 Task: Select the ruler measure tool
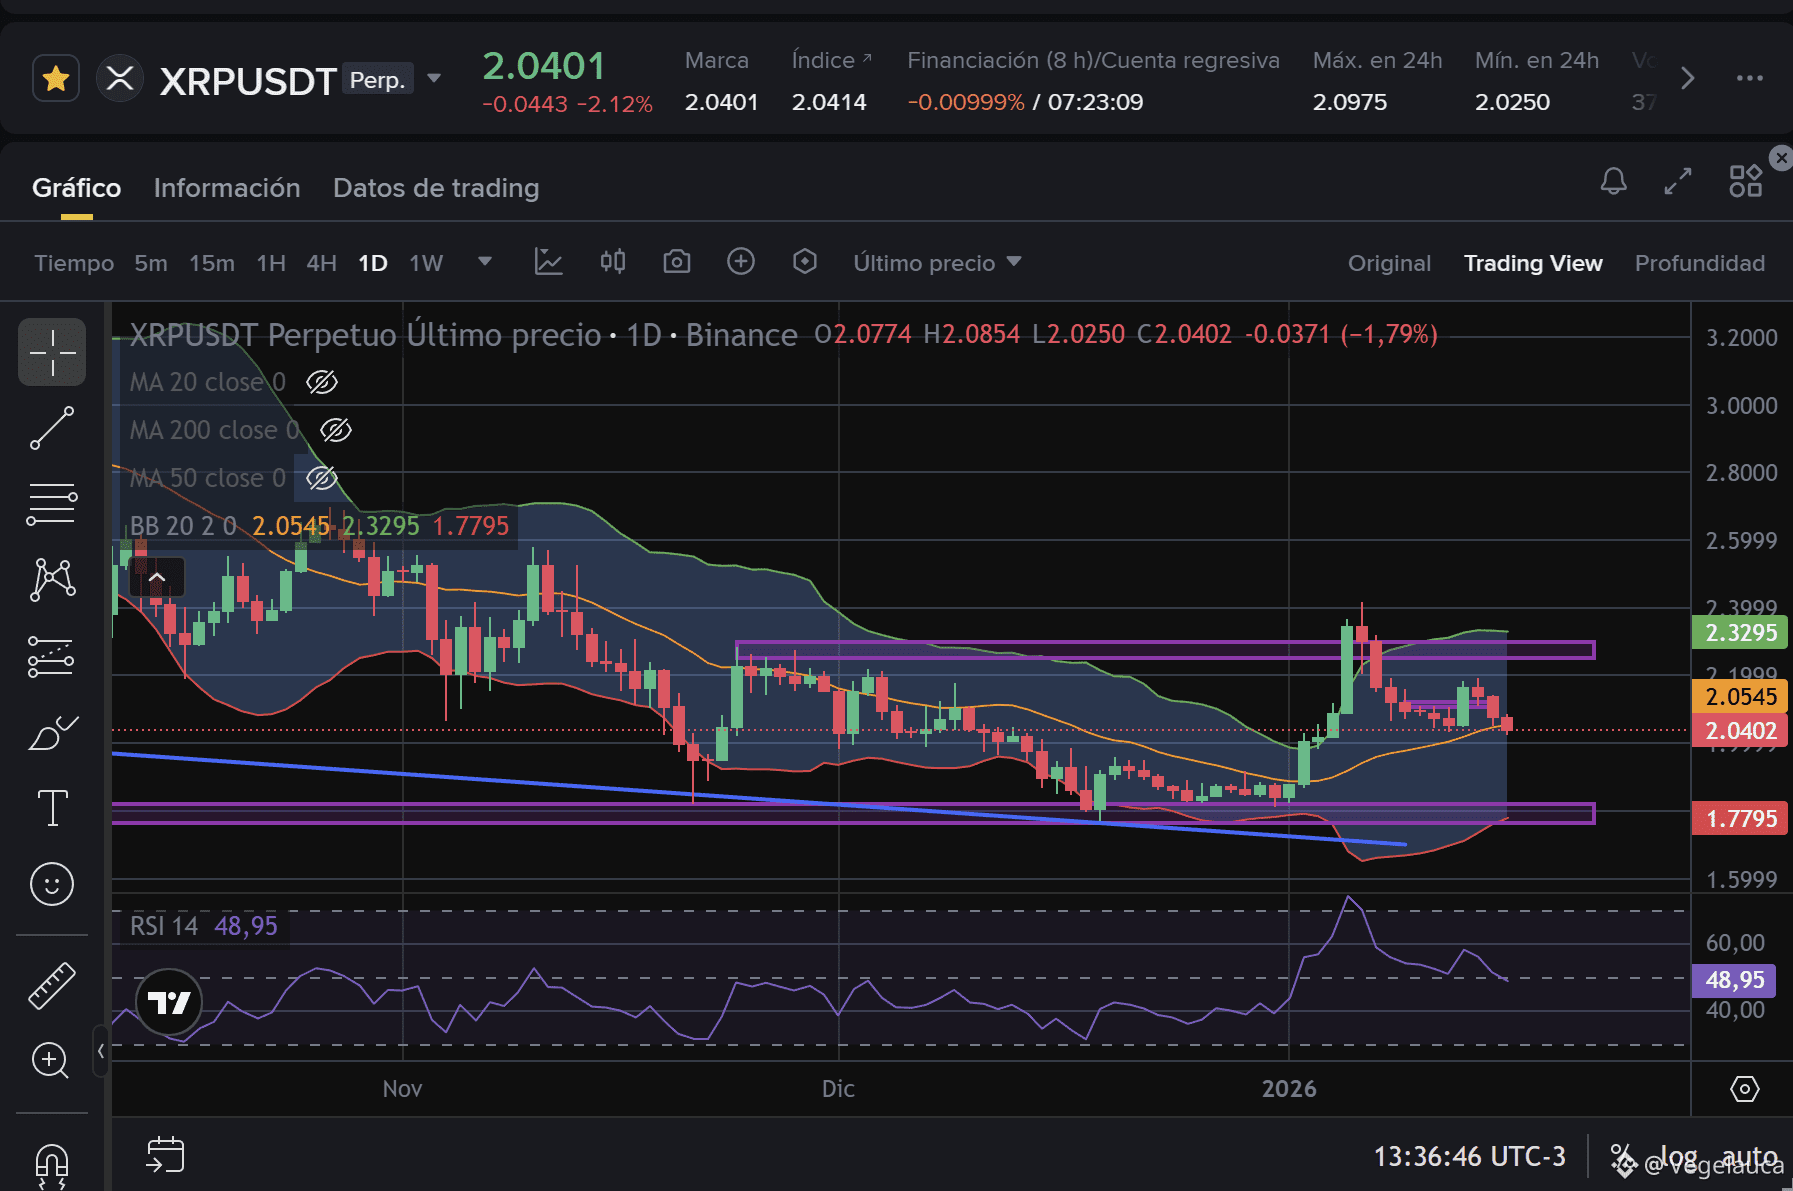pyautogui.click(x=52, y=985)
